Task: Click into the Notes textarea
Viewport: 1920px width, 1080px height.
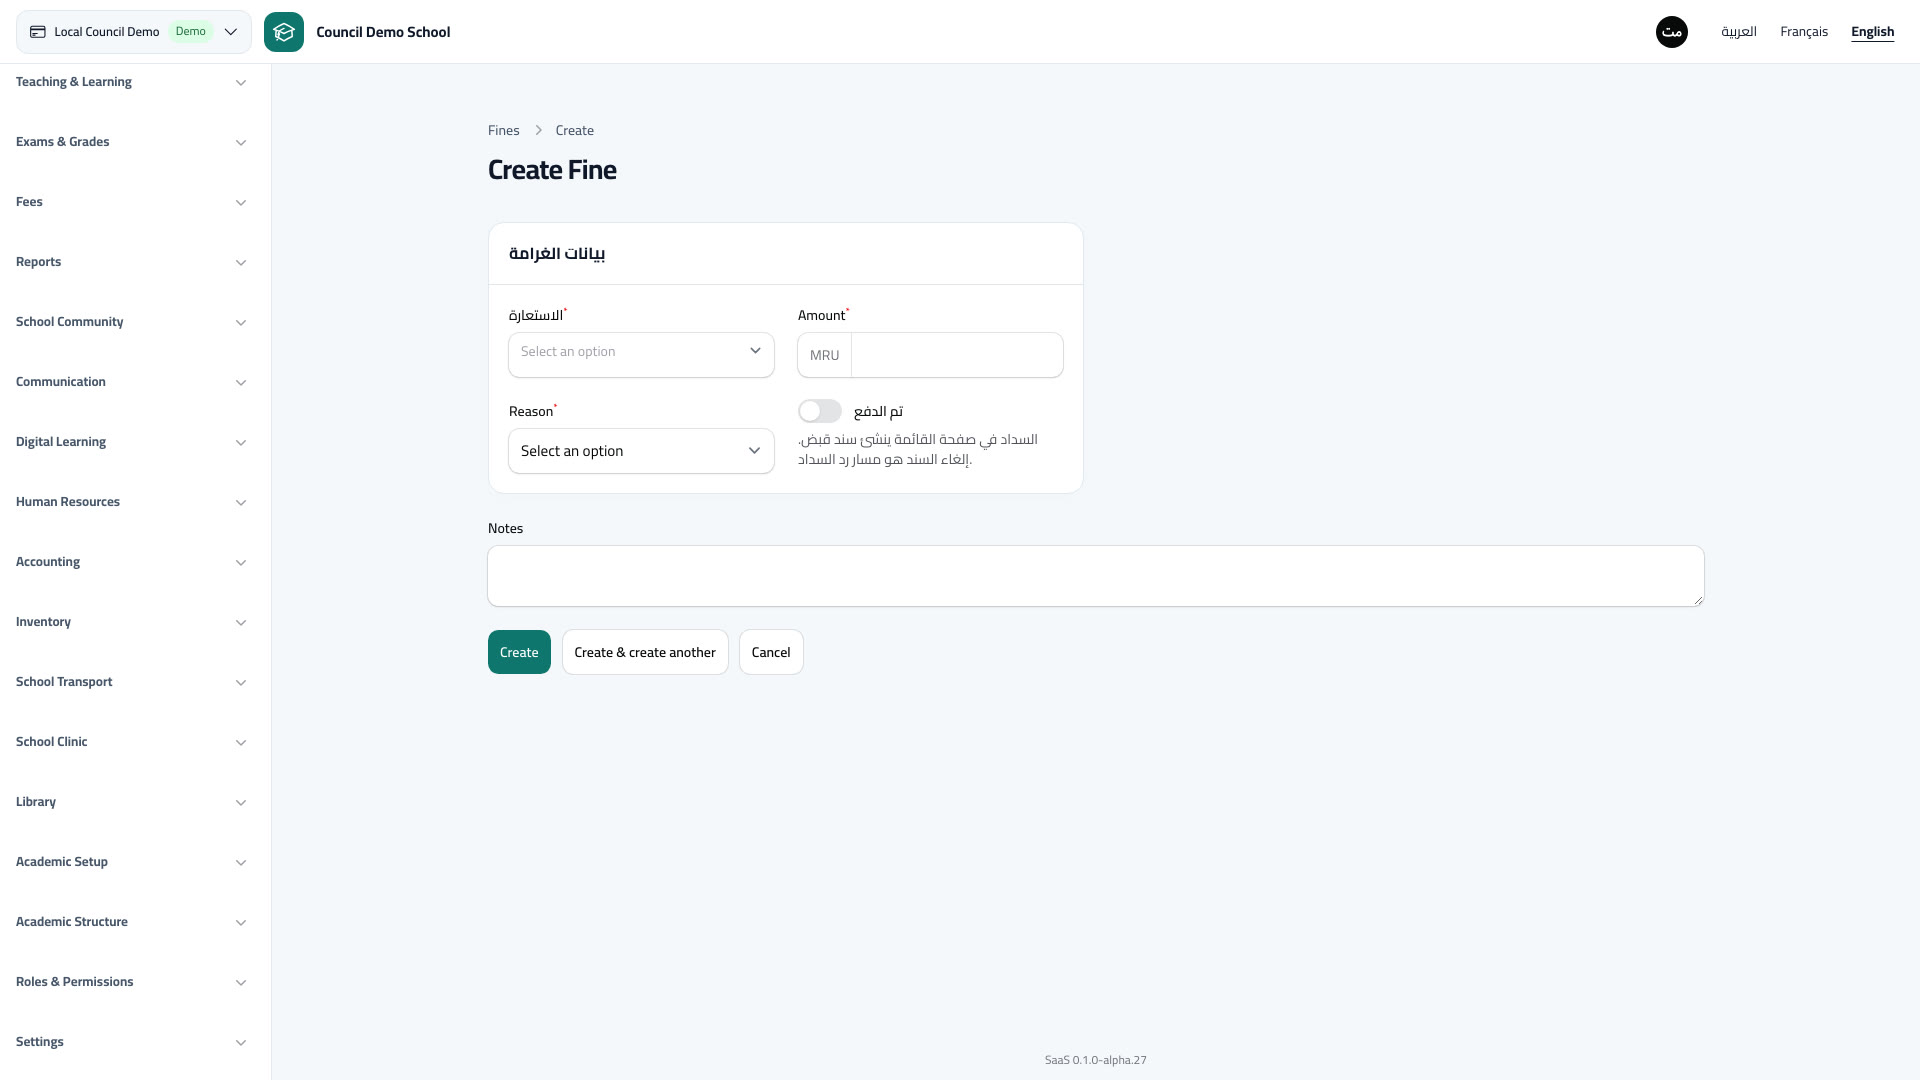Action: coord(1096,576)
